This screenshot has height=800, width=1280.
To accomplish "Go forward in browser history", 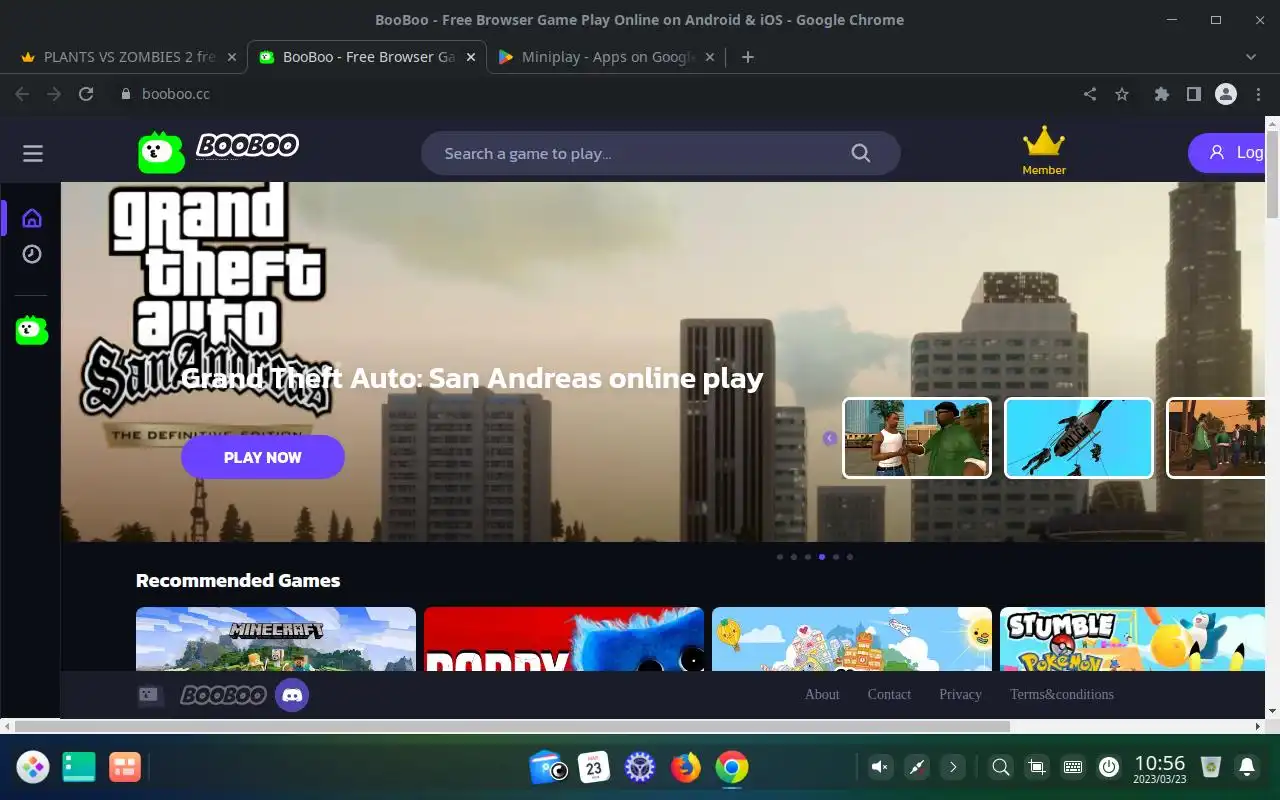I will tap(54, 94).
